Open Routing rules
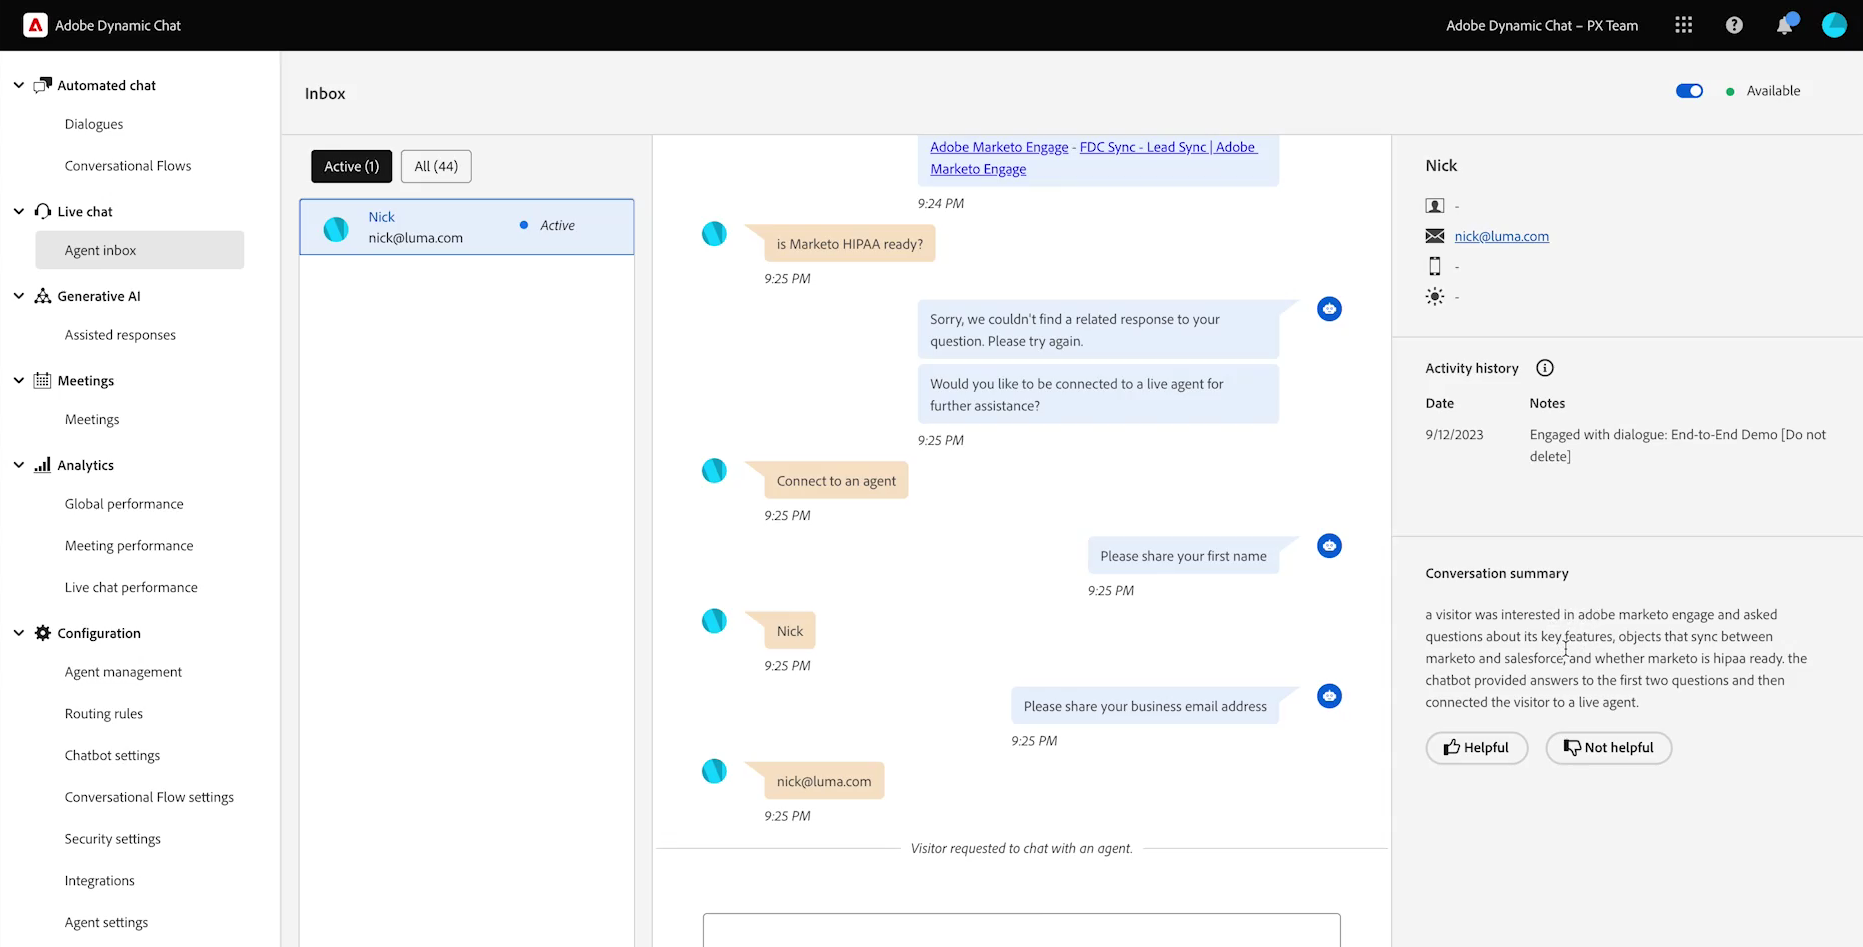Image resolution: width=1863 pixels, height=947 pixels. [x=104, y=714]
